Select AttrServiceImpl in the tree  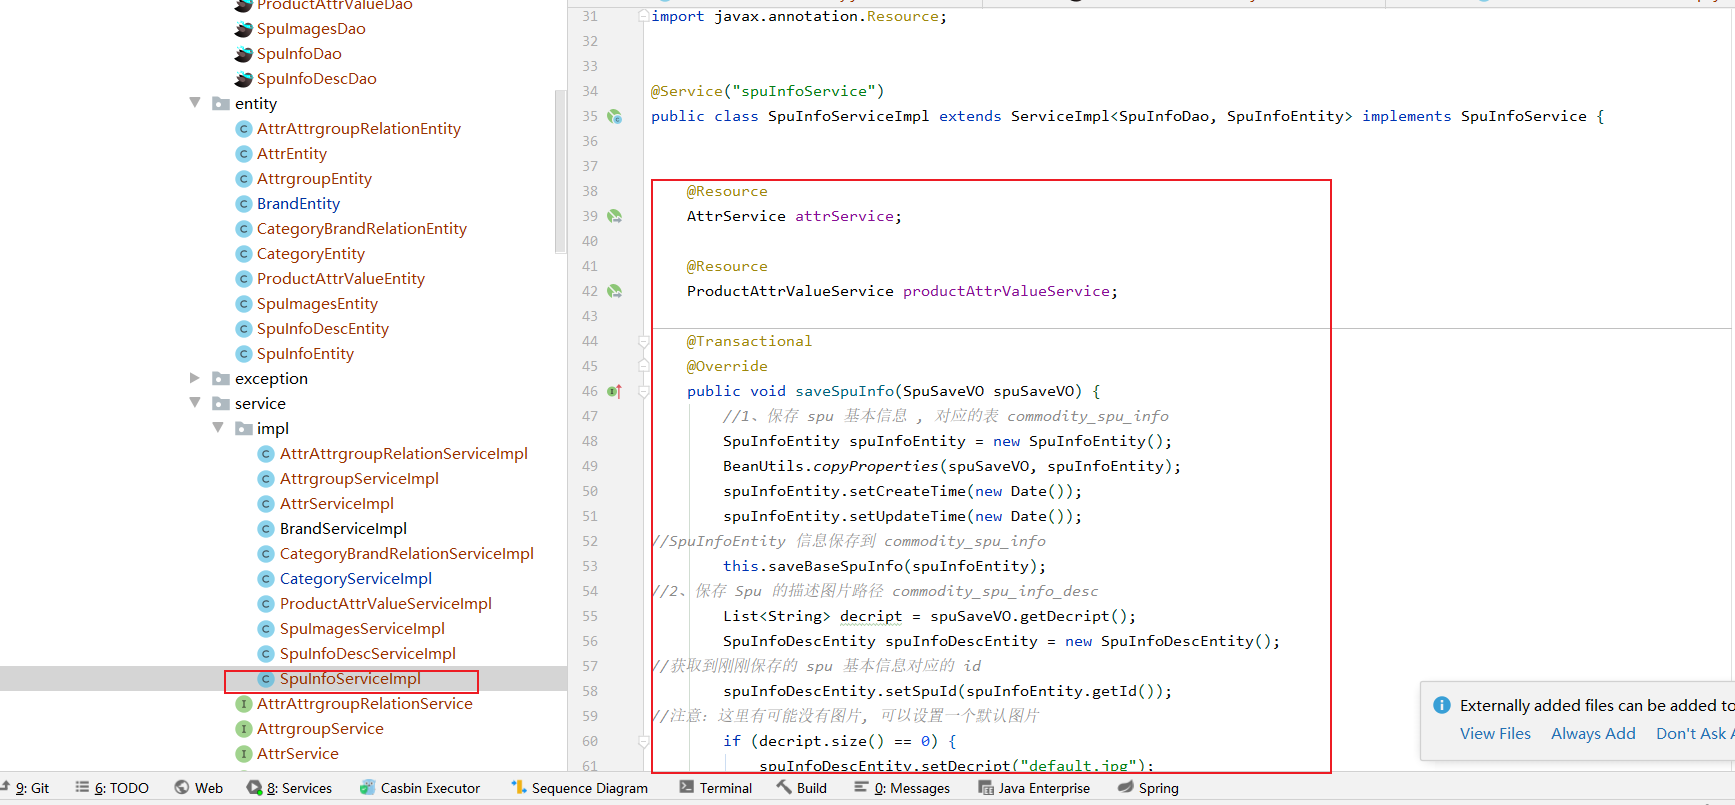337,504
